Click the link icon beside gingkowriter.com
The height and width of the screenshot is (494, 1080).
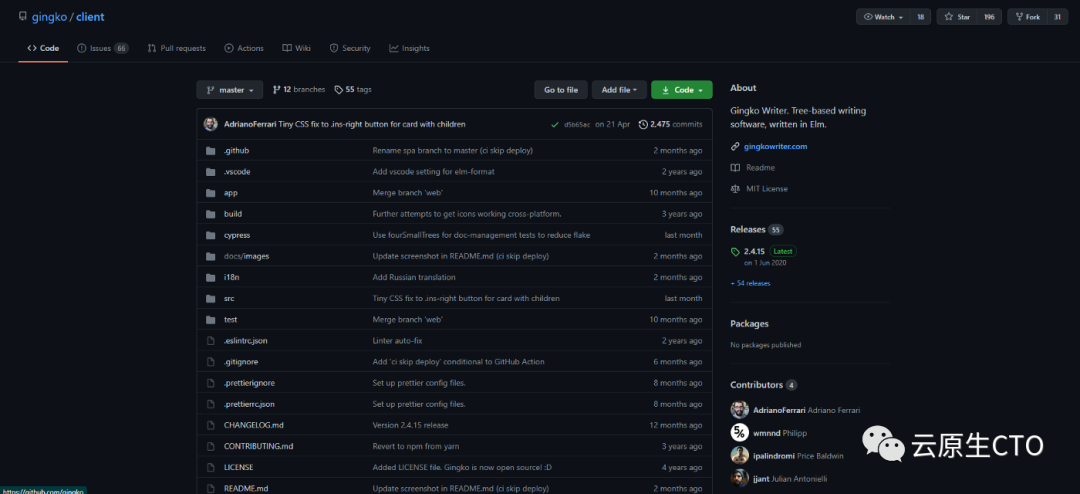[x=735, y=147]
